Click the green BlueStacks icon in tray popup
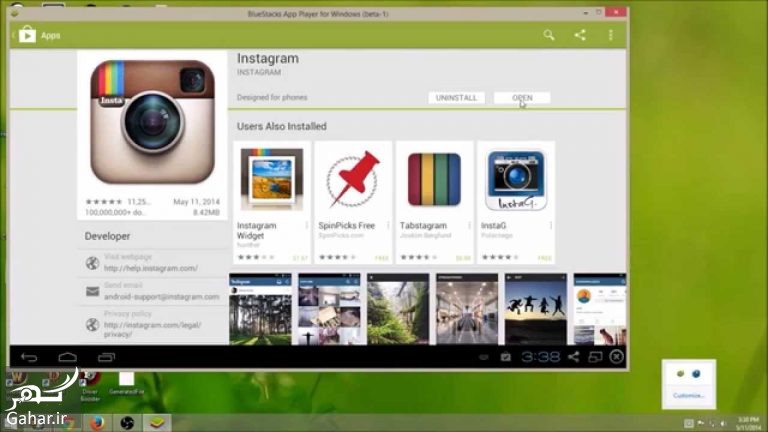Viewport: 768px width, 432px height. click(680, 374)
